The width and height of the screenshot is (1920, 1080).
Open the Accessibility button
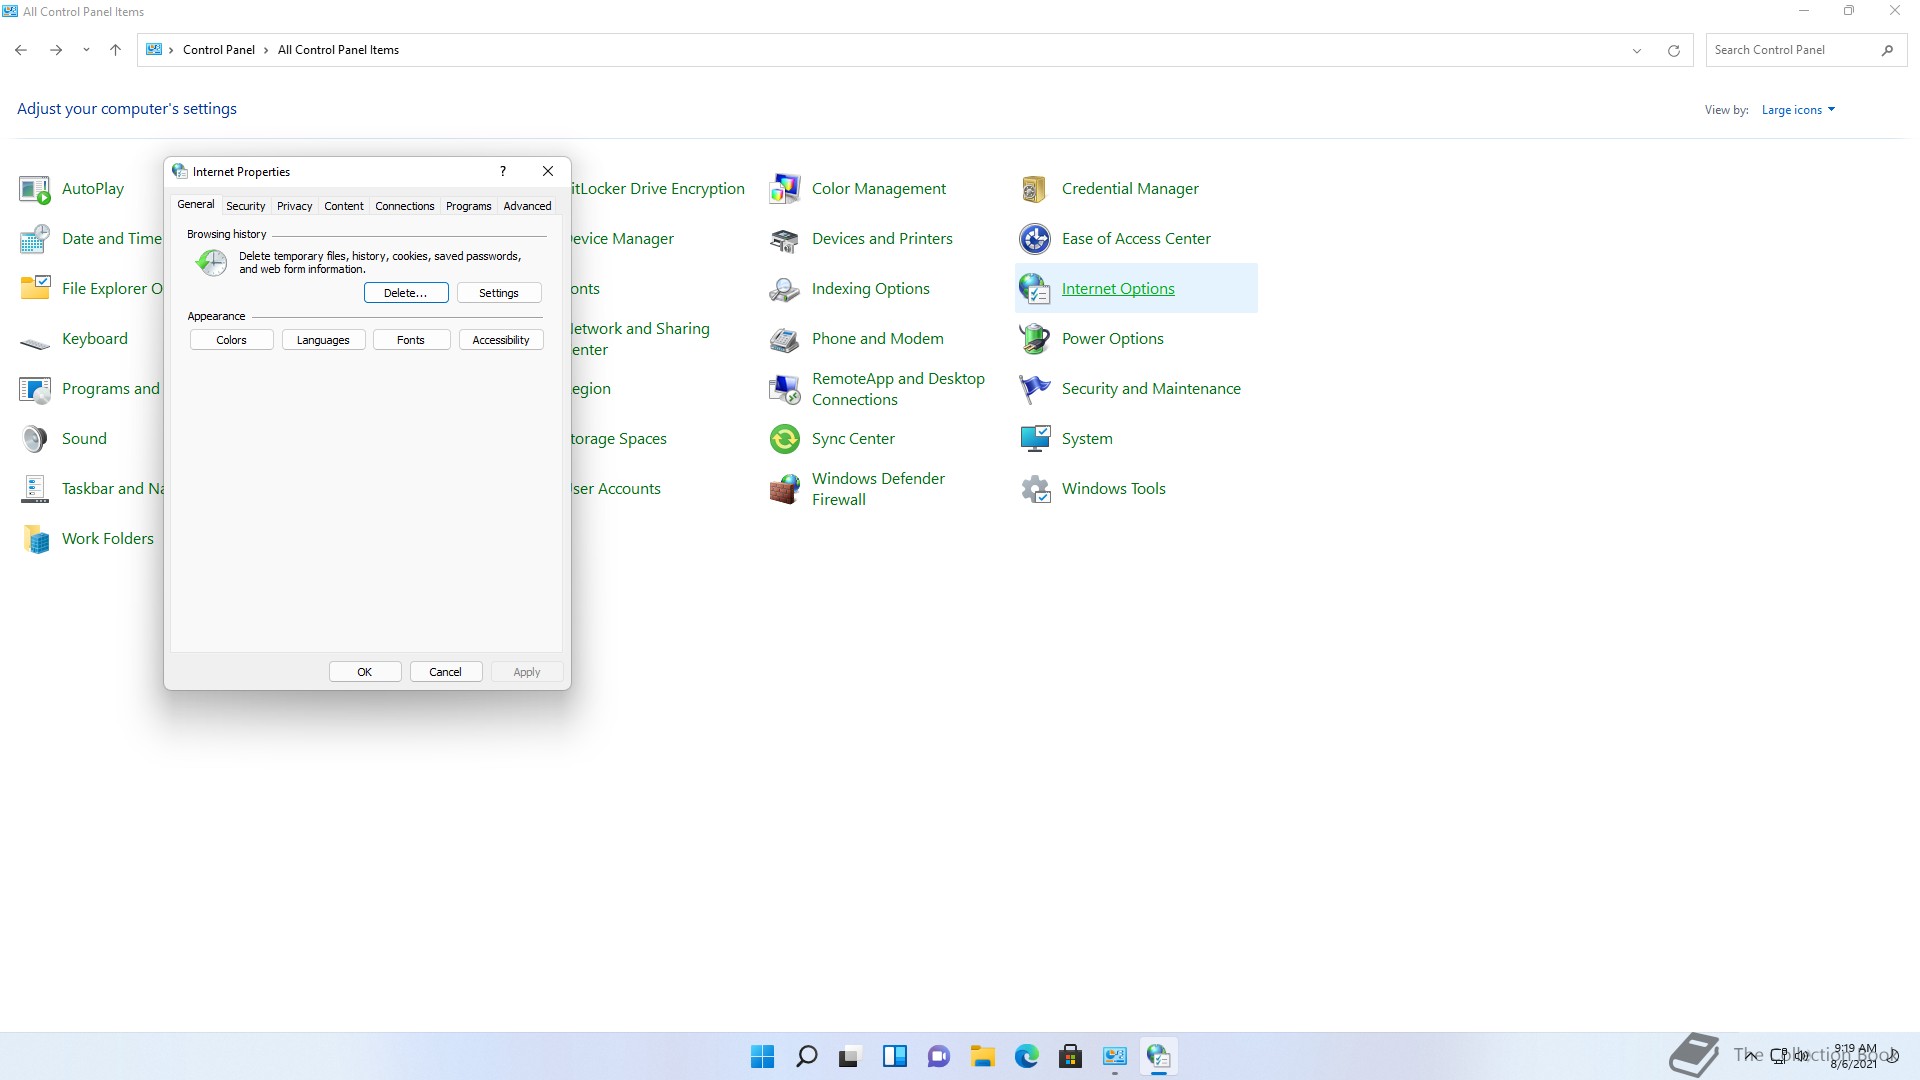501,340
